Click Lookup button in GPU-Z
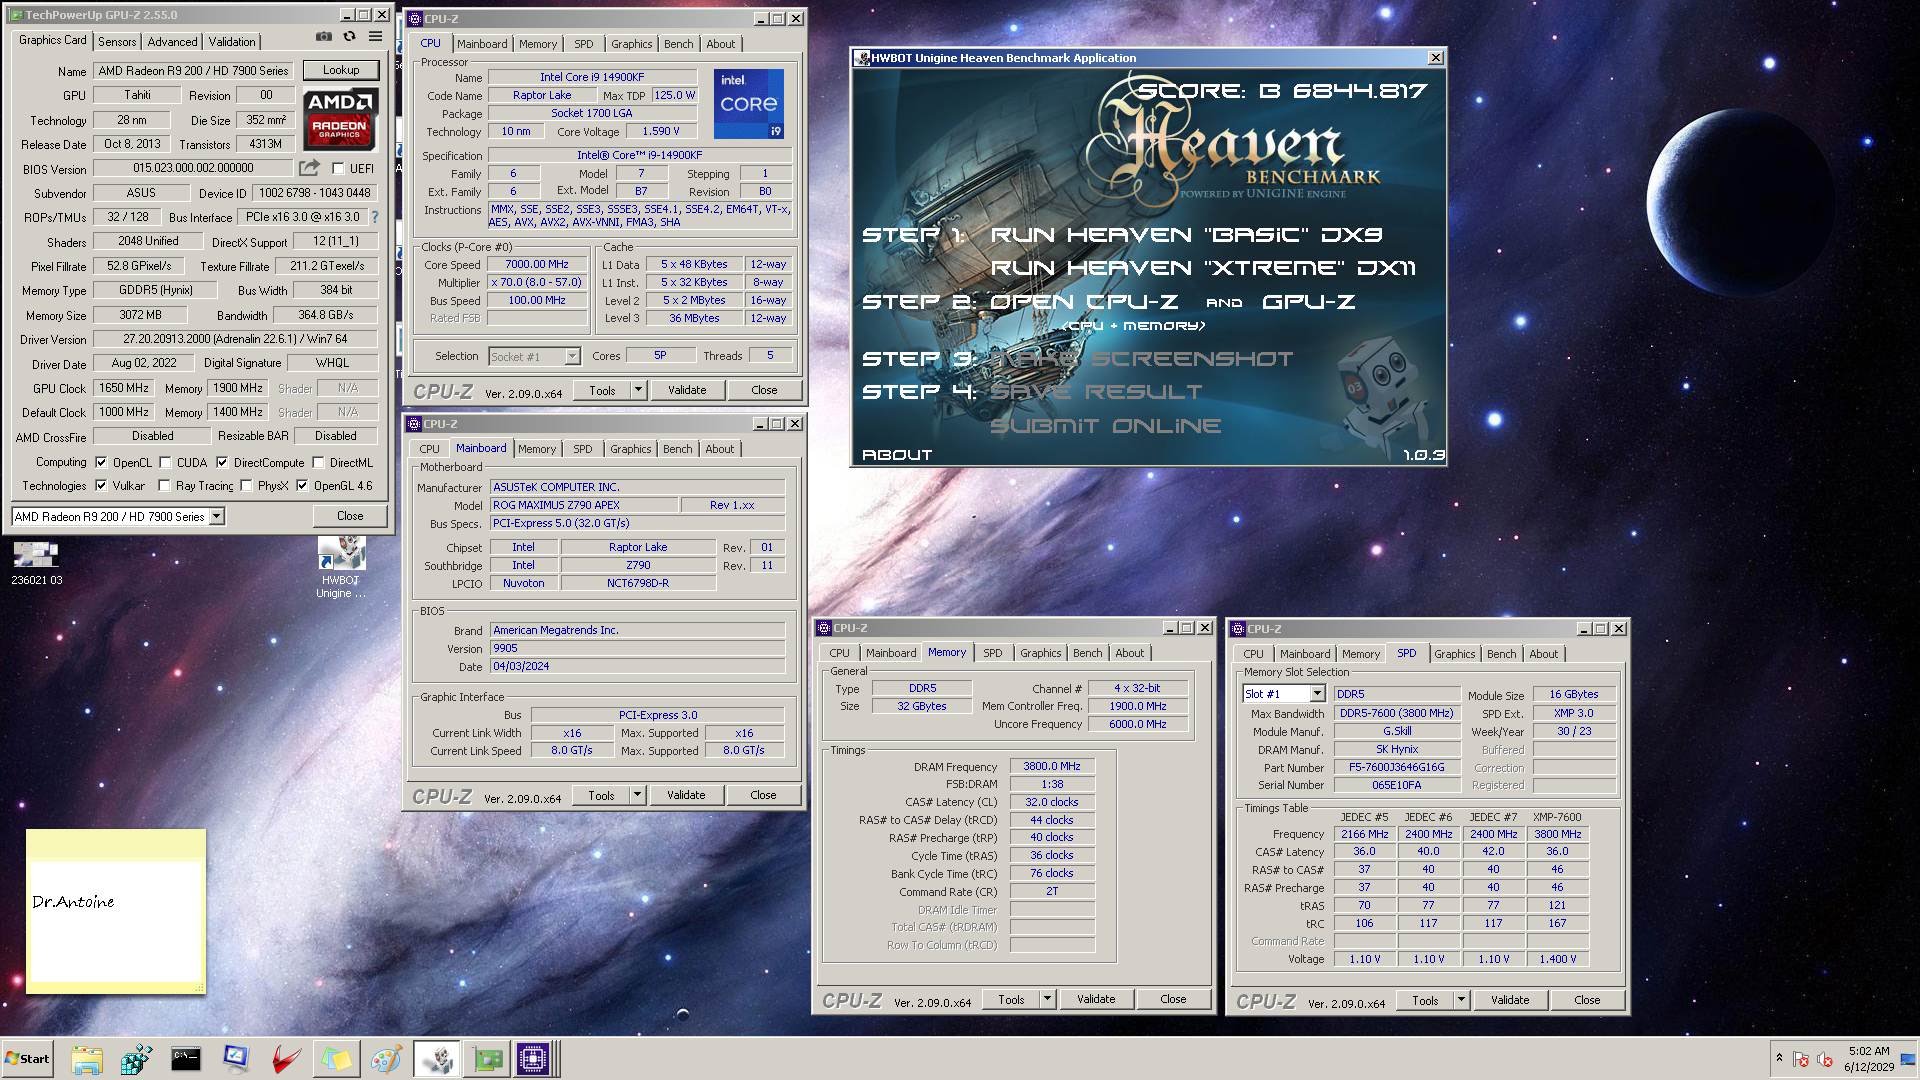Screen dimensions: 1920x1080 [340, 70]
